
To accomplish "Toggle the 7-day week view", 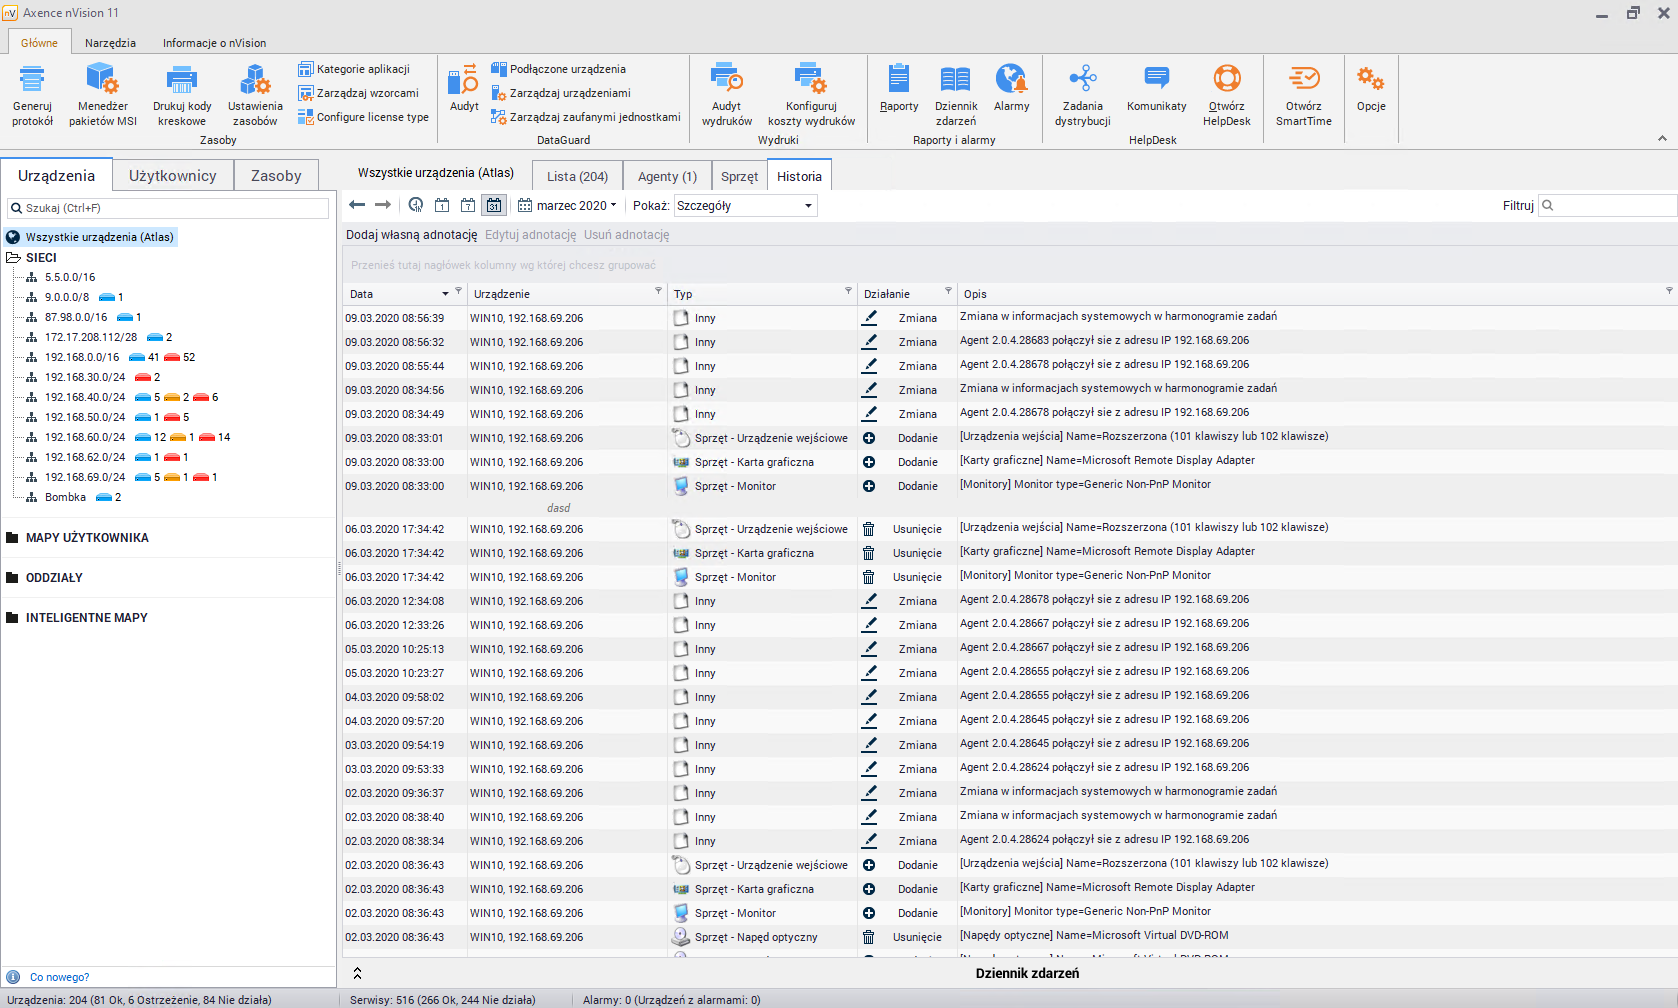I will click(x=468, y=205).
